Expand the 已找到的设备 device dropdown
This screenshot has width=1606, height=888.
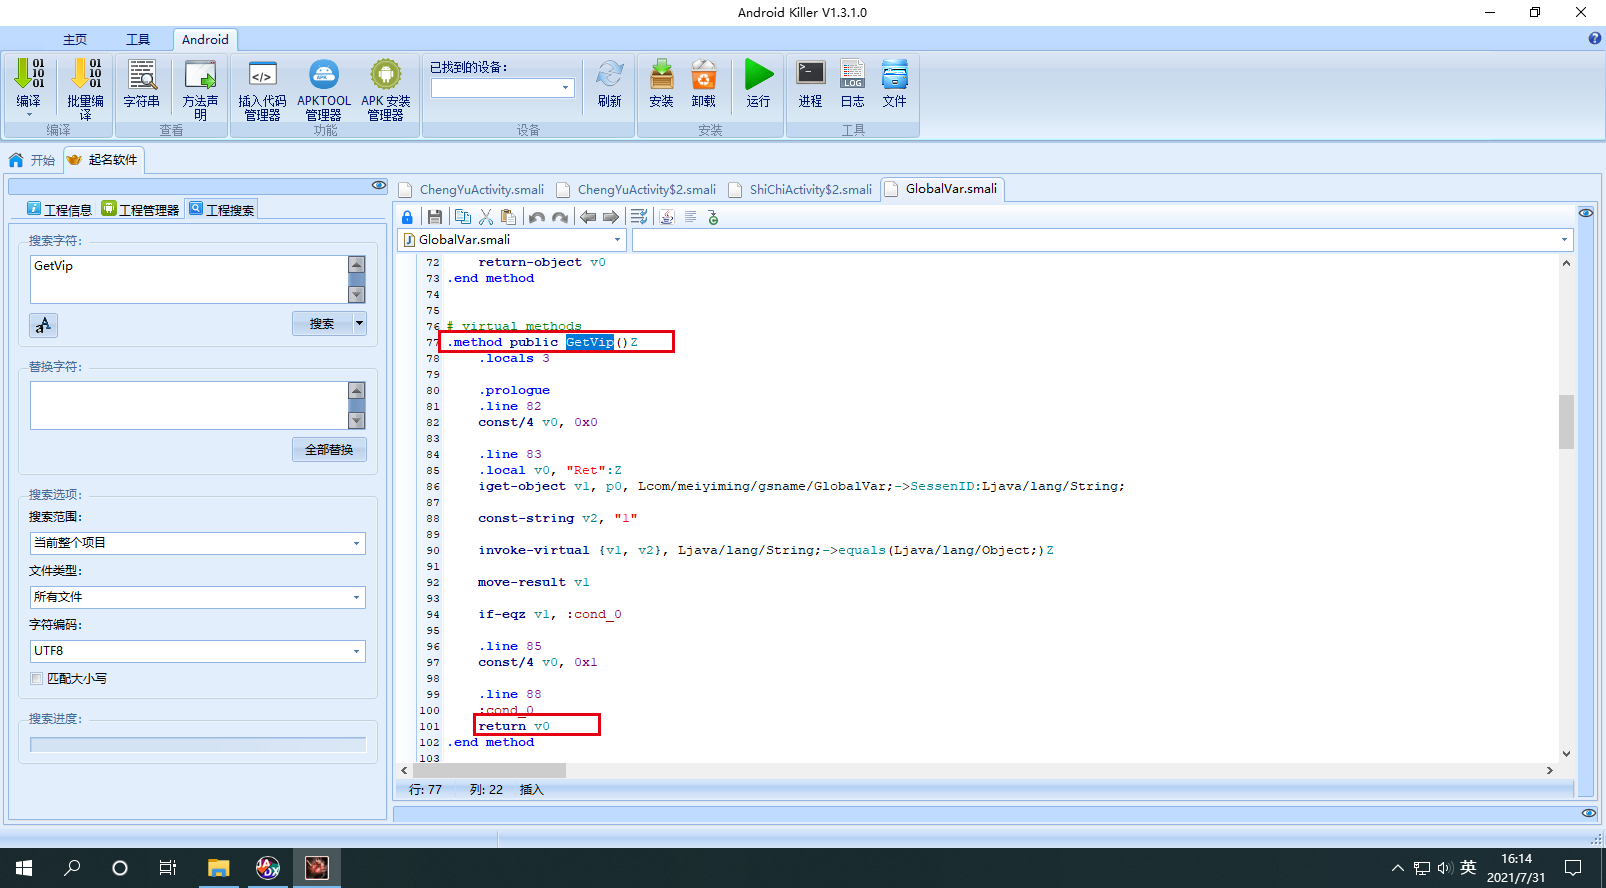click(566, 88)
